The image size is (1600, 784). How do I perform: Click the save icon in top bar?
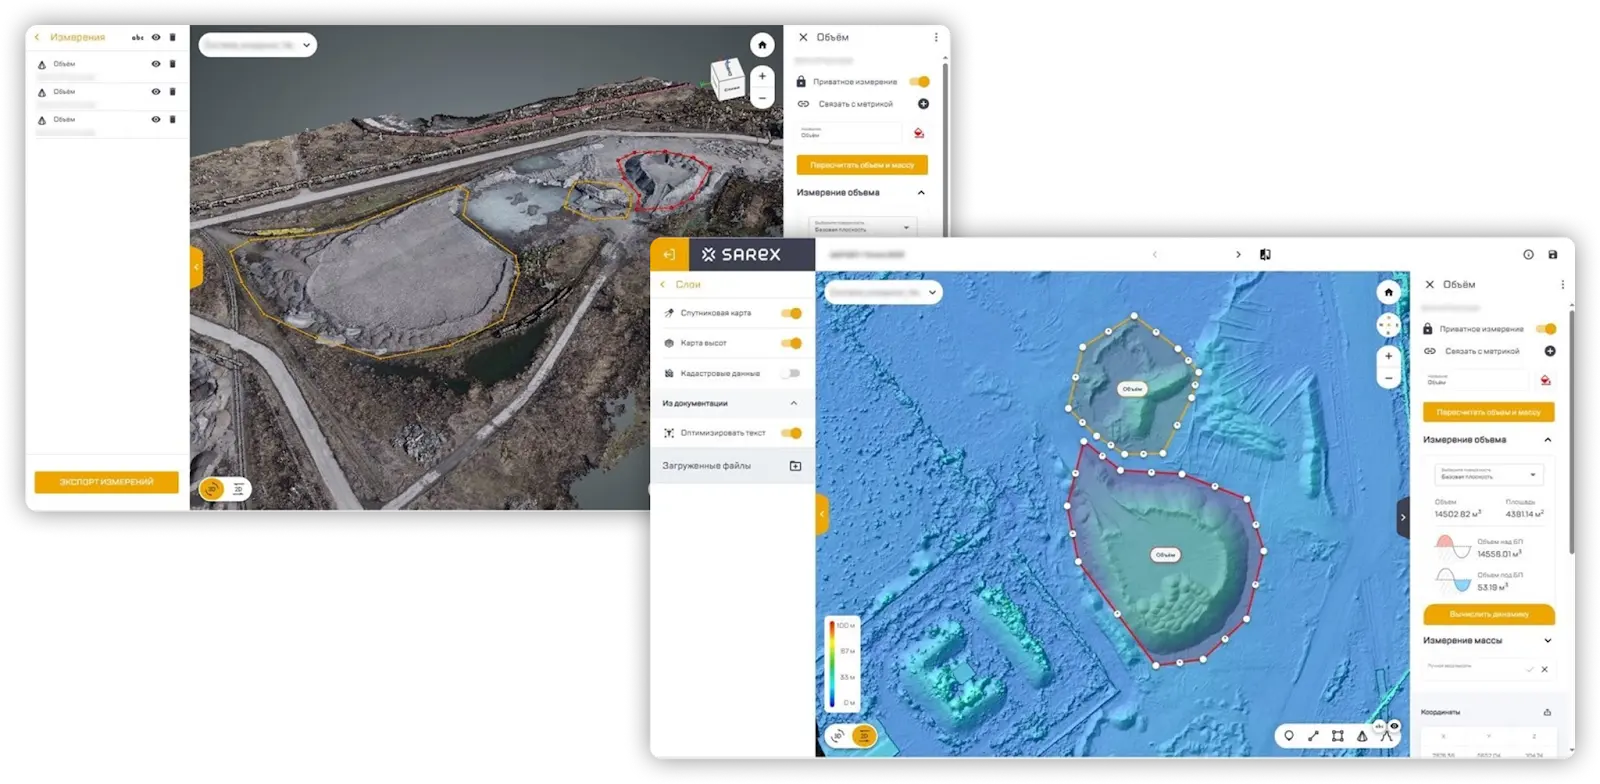1552,255
